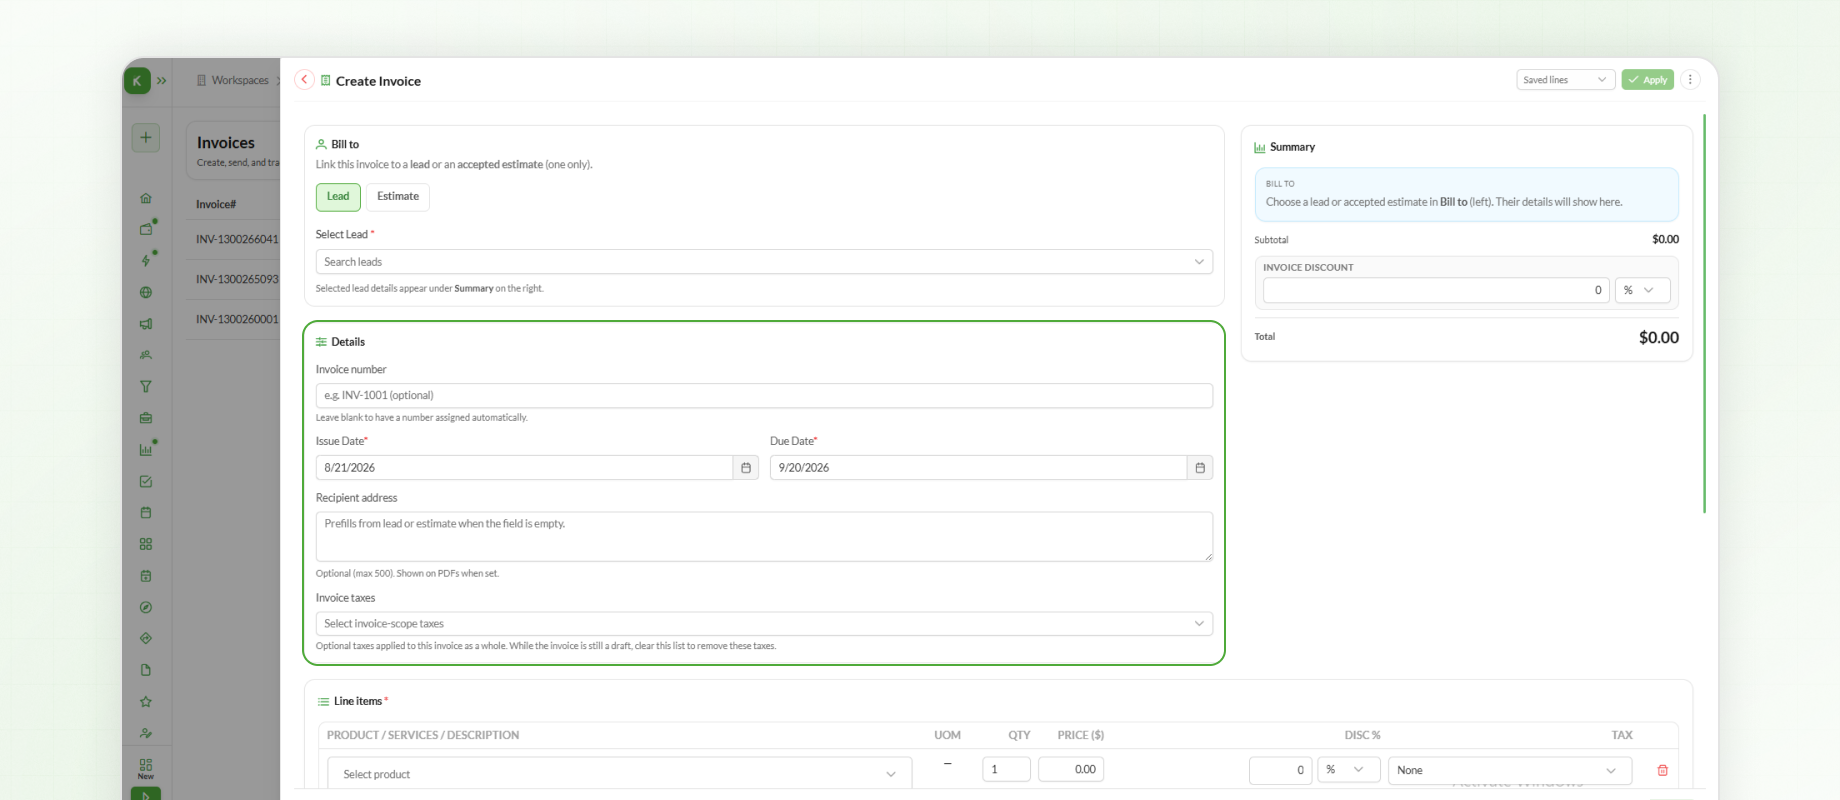Click invoice INV-1300266041 in list
Screen dimensions: 1840x800
237,240
